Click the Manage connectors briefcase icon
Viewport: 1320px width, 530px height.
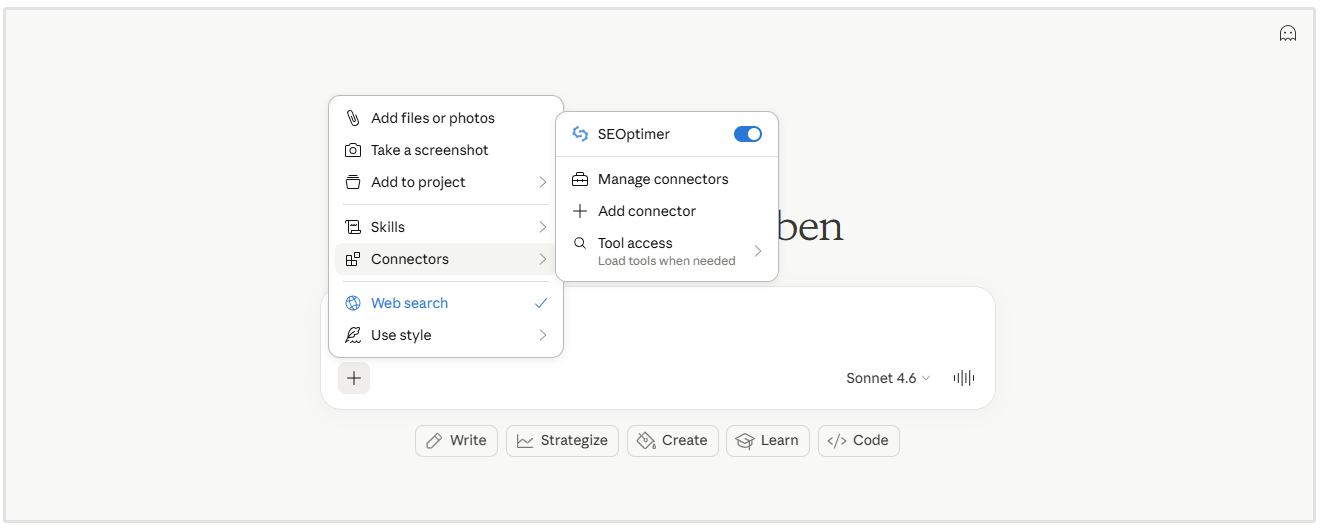[x=580, y=179]
